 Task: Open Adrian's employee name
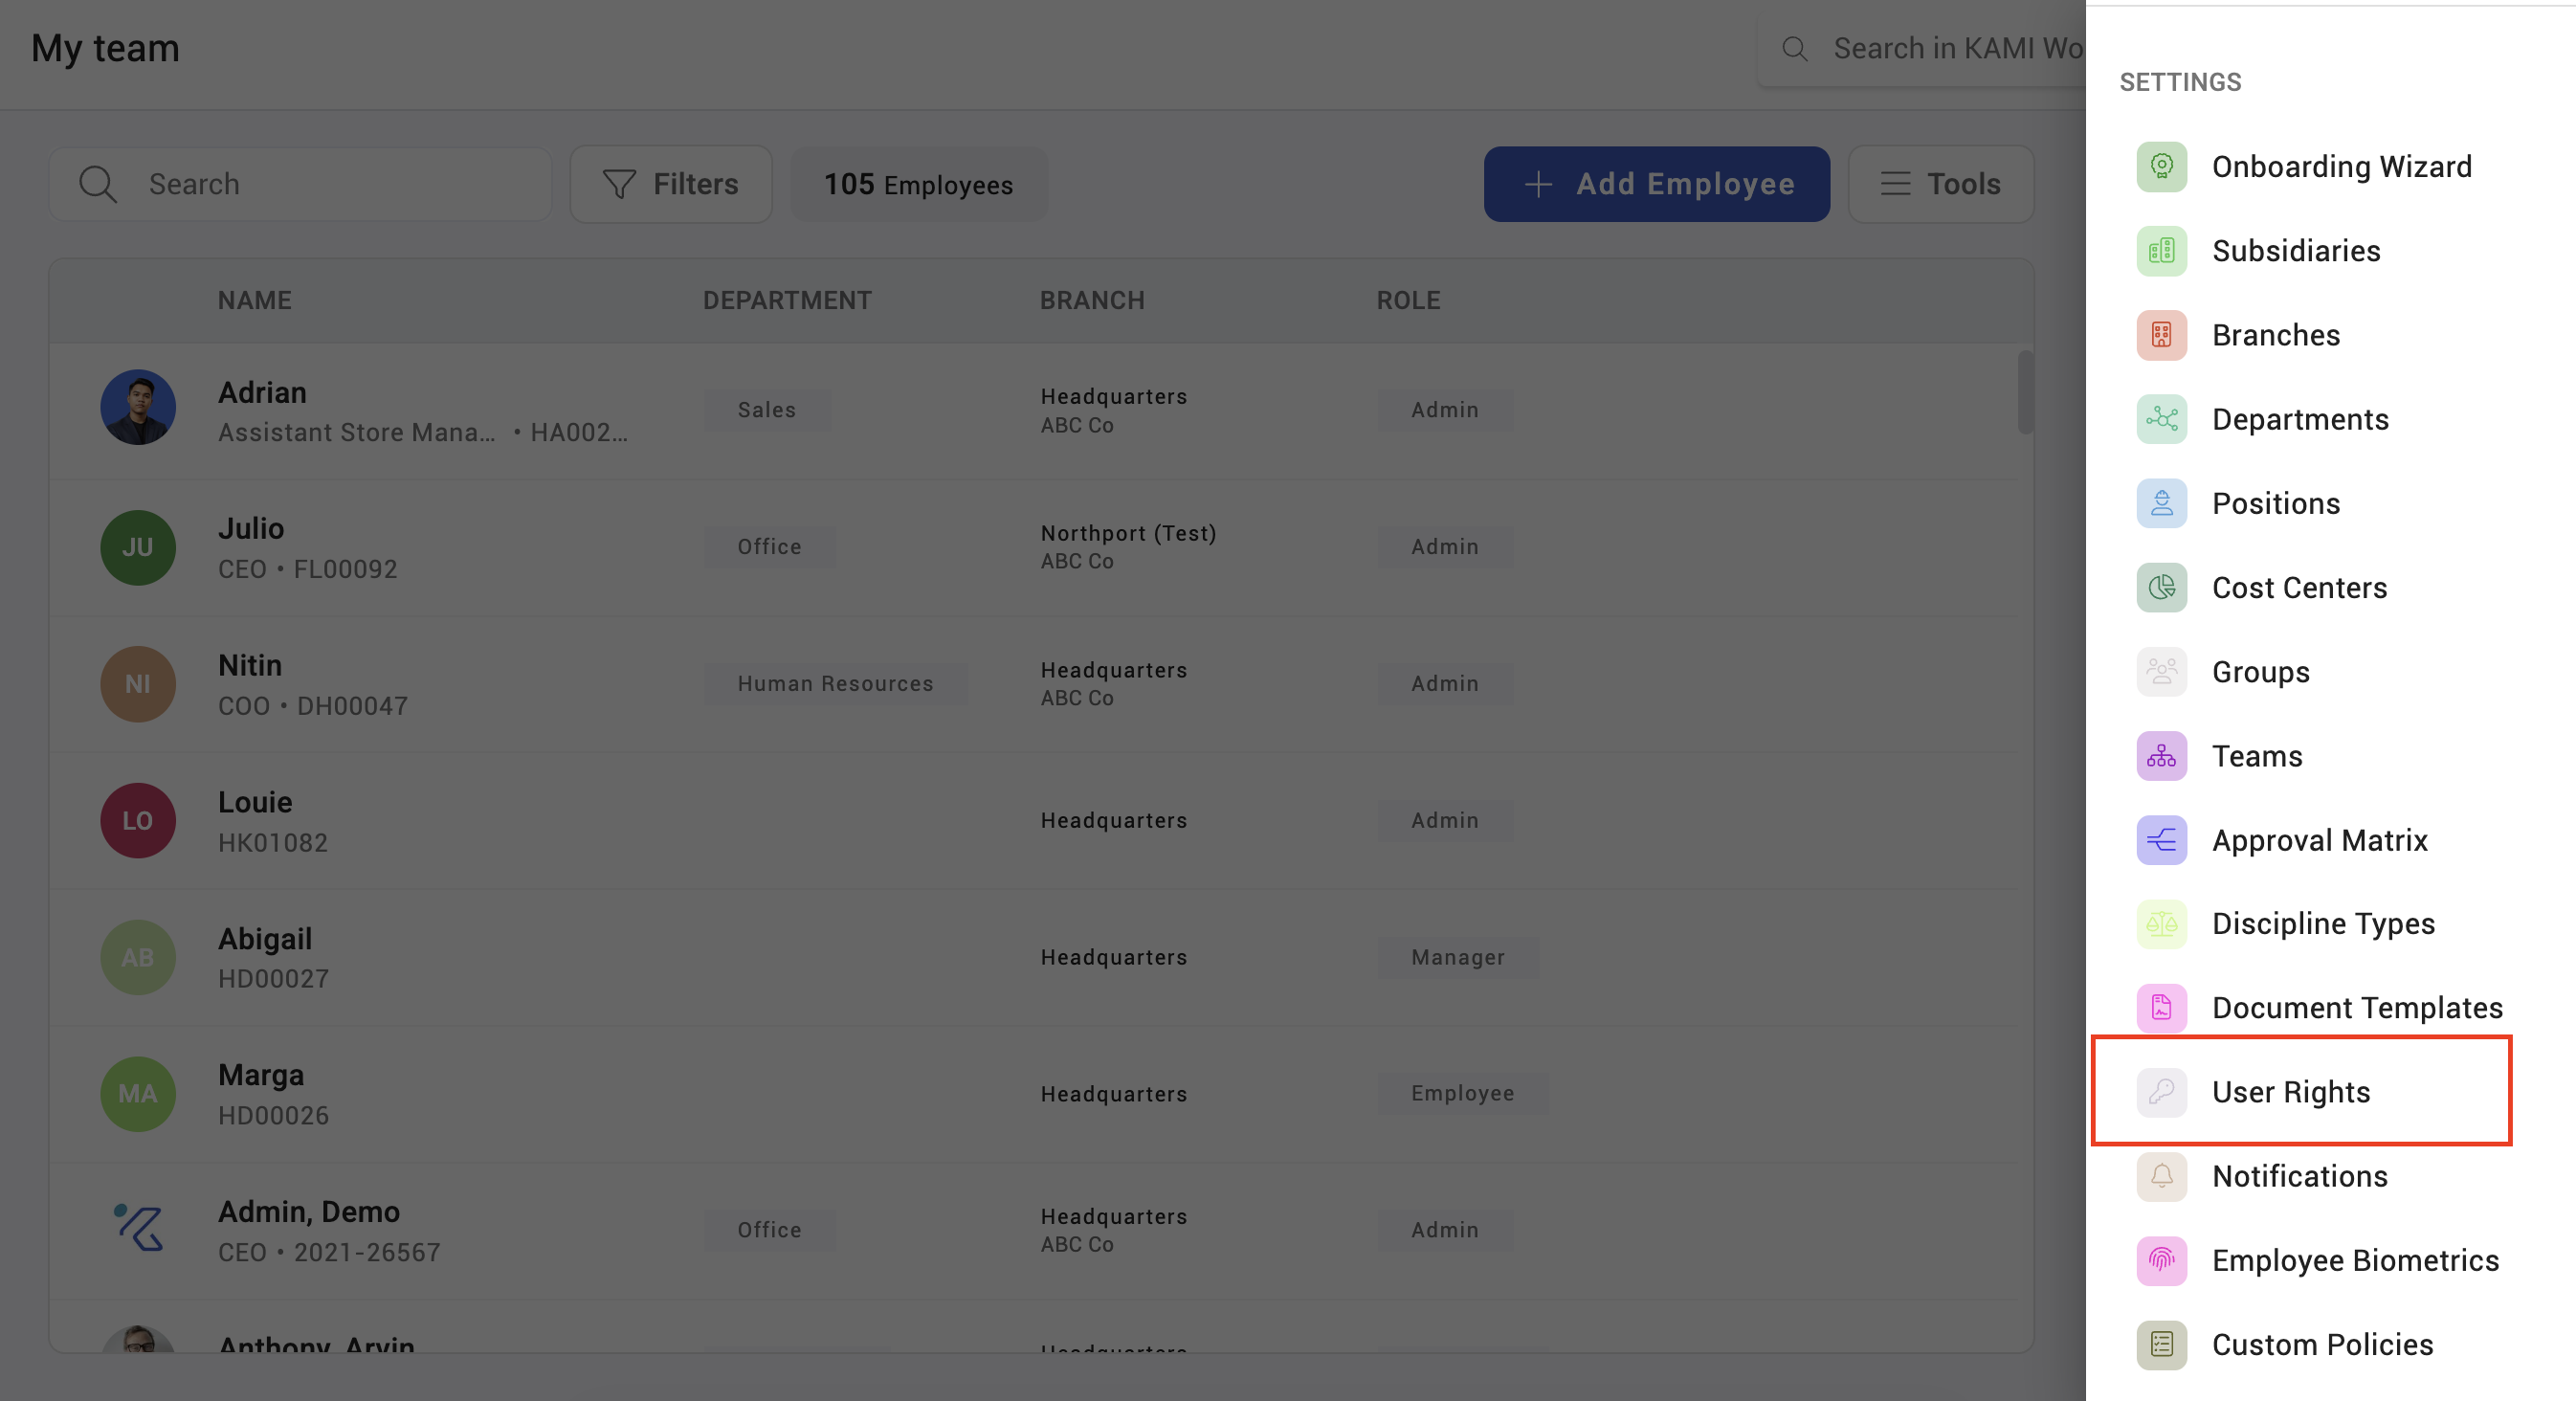click(x=262, y=392)
